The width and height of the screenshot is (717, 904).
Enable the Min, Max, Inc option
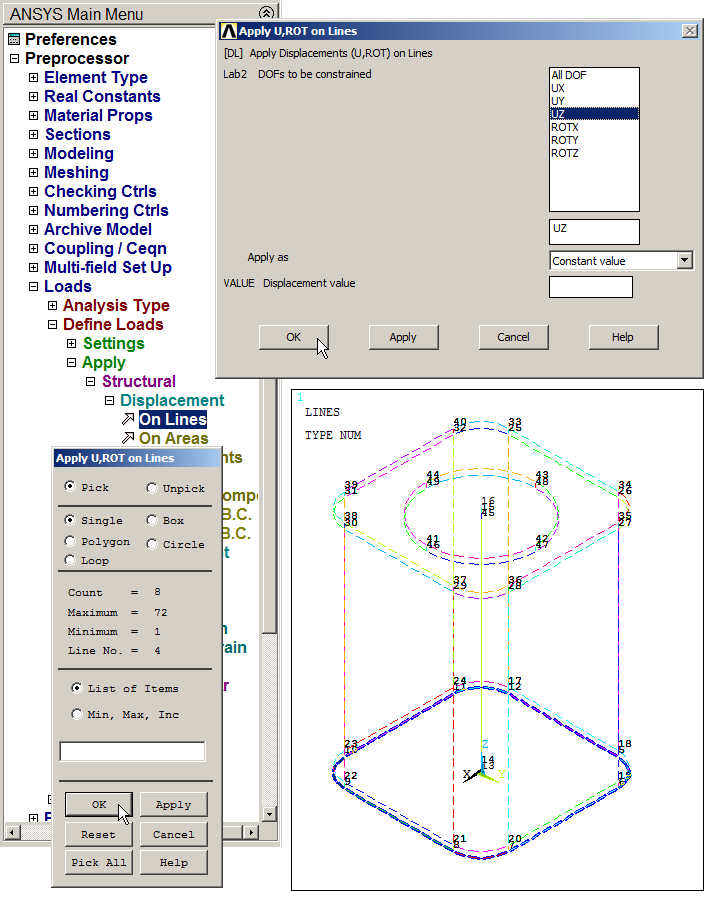point(77,714)
